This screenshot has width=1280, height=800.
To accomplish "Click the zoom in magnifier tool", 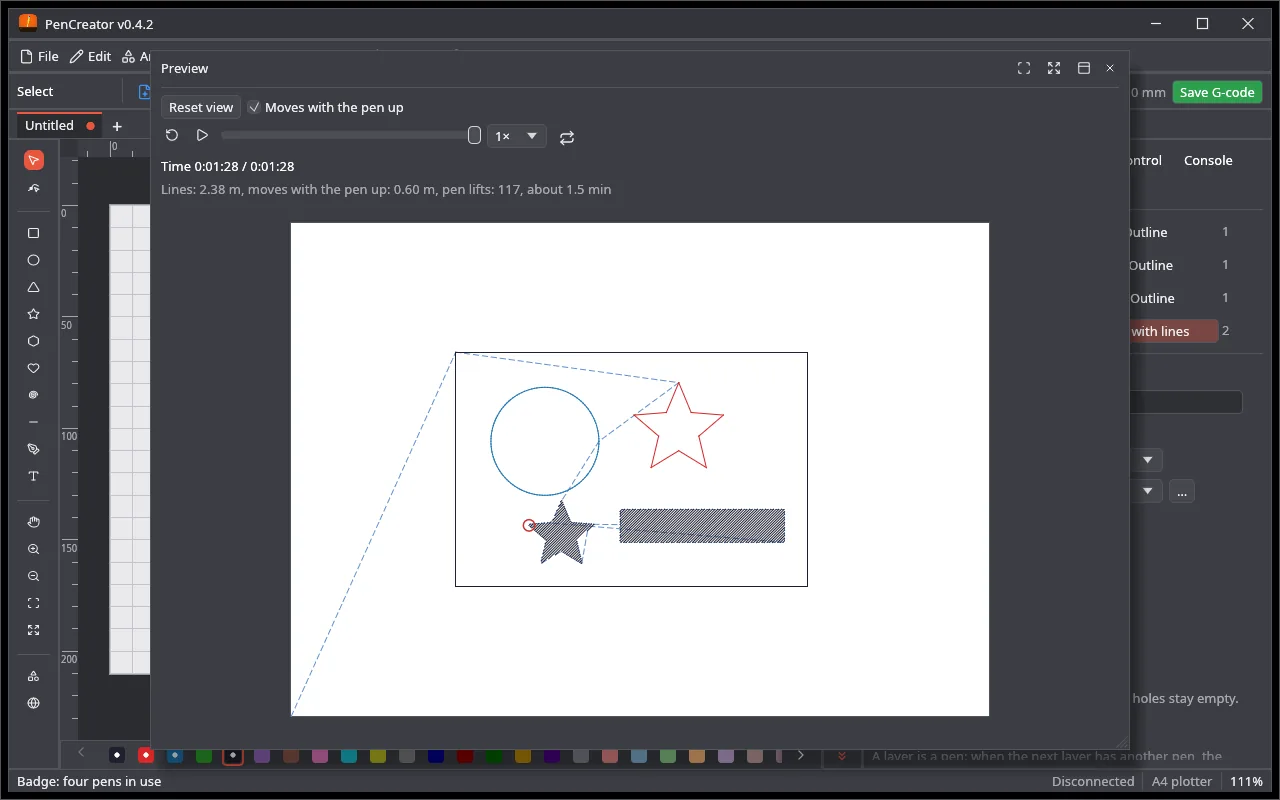I will [x=33, y=549].
